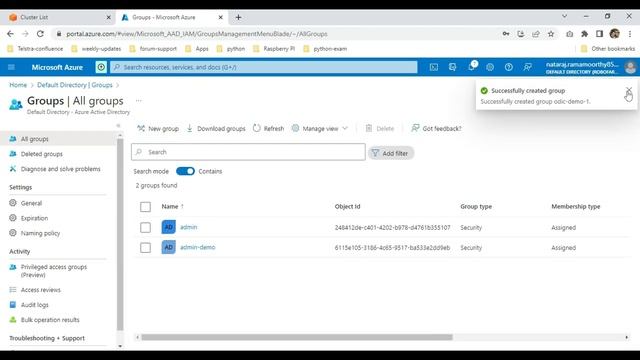Open the Azure portal hamburger menu
Viewport: 640px width, 360px height.
coord(11,67)
